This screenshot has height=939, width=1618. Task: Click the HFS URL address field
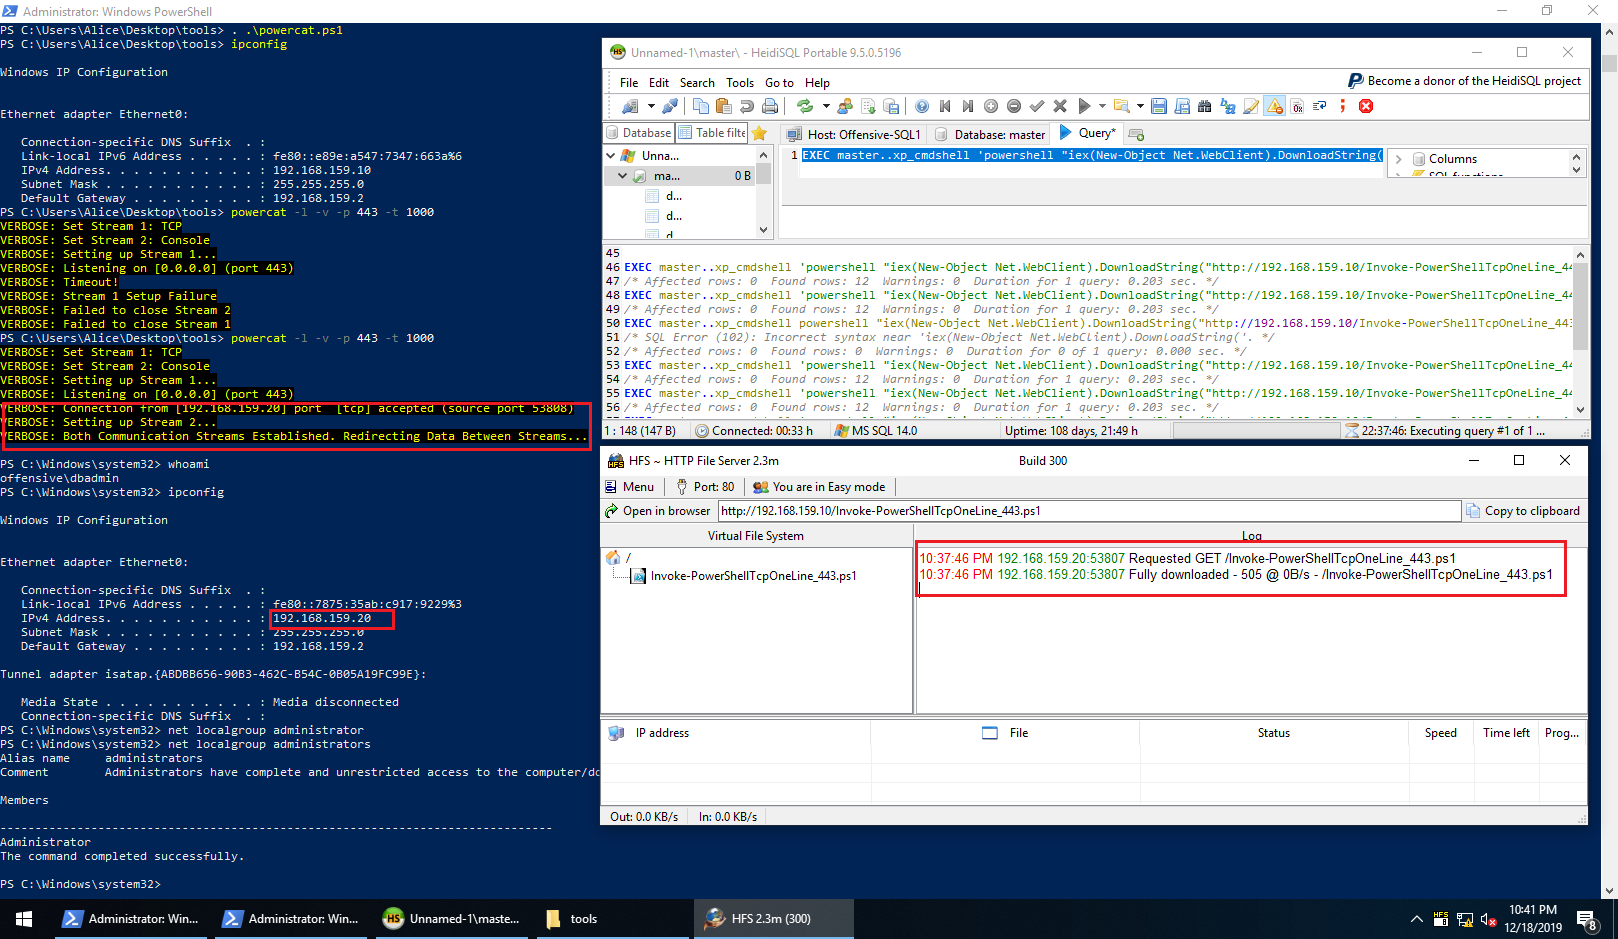coord(1089,511)
